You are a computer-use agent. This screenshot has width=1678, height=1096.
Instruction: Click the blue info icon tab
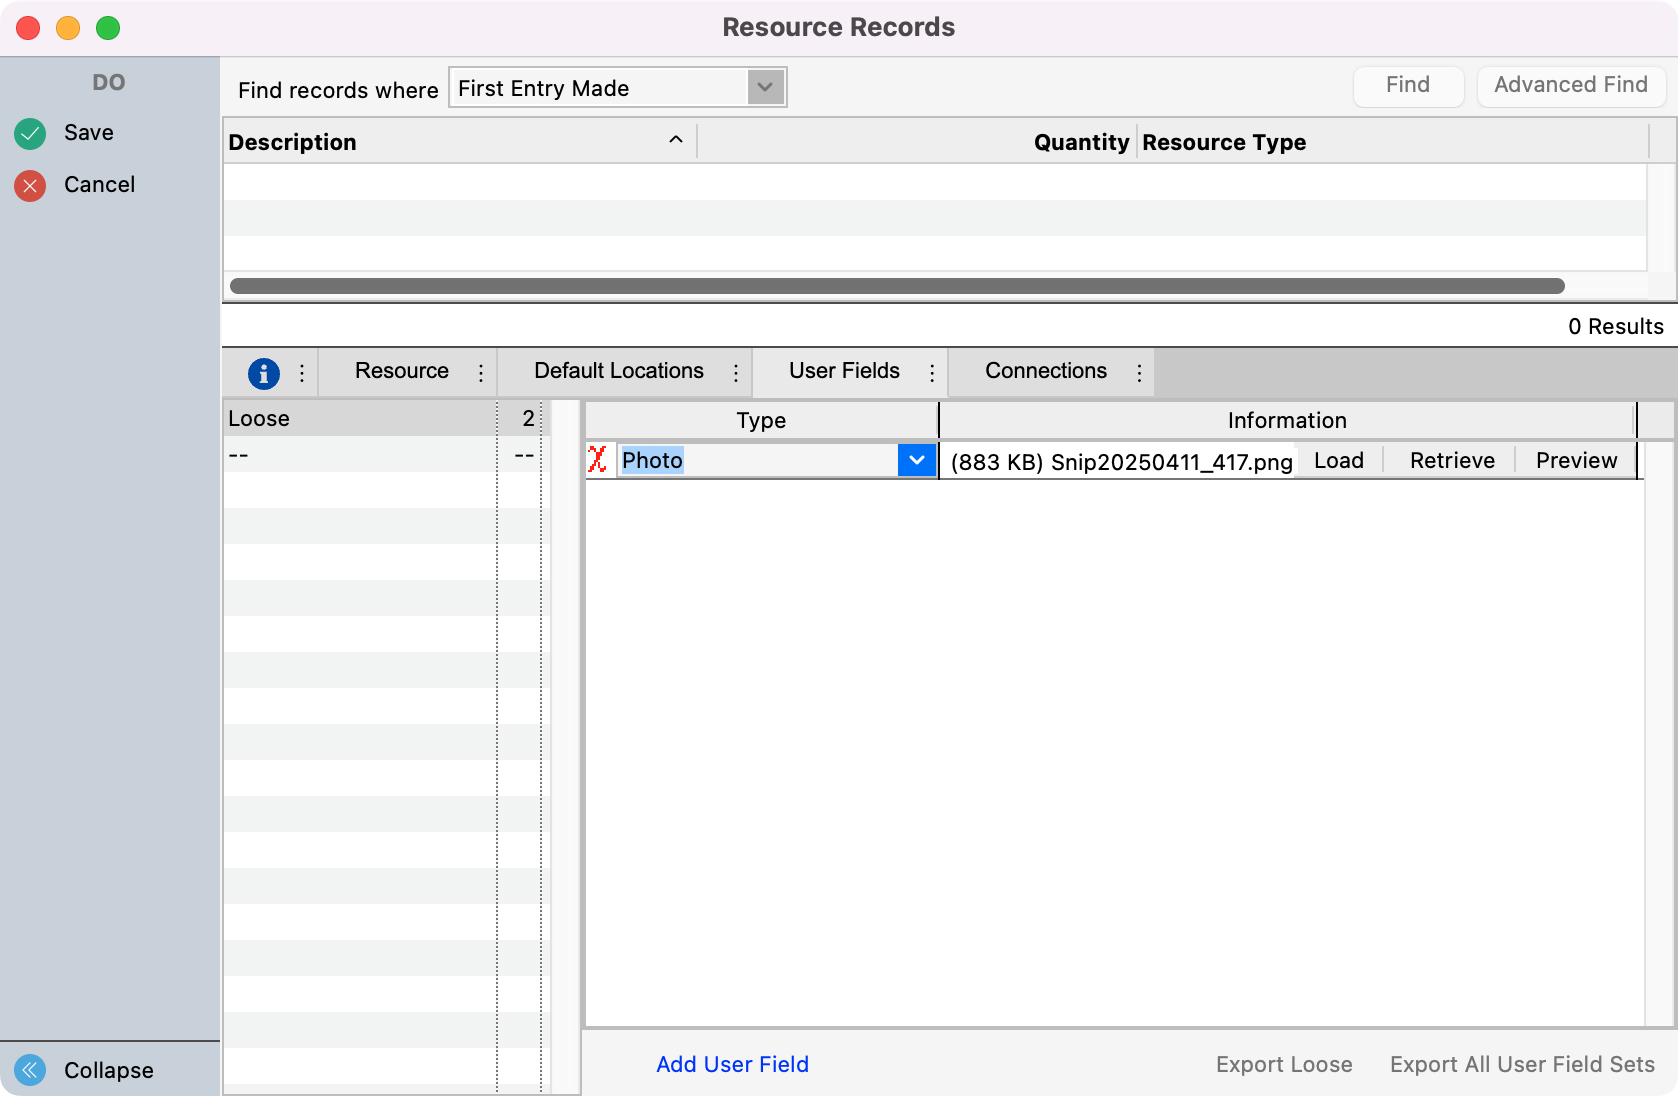(263, 373)
